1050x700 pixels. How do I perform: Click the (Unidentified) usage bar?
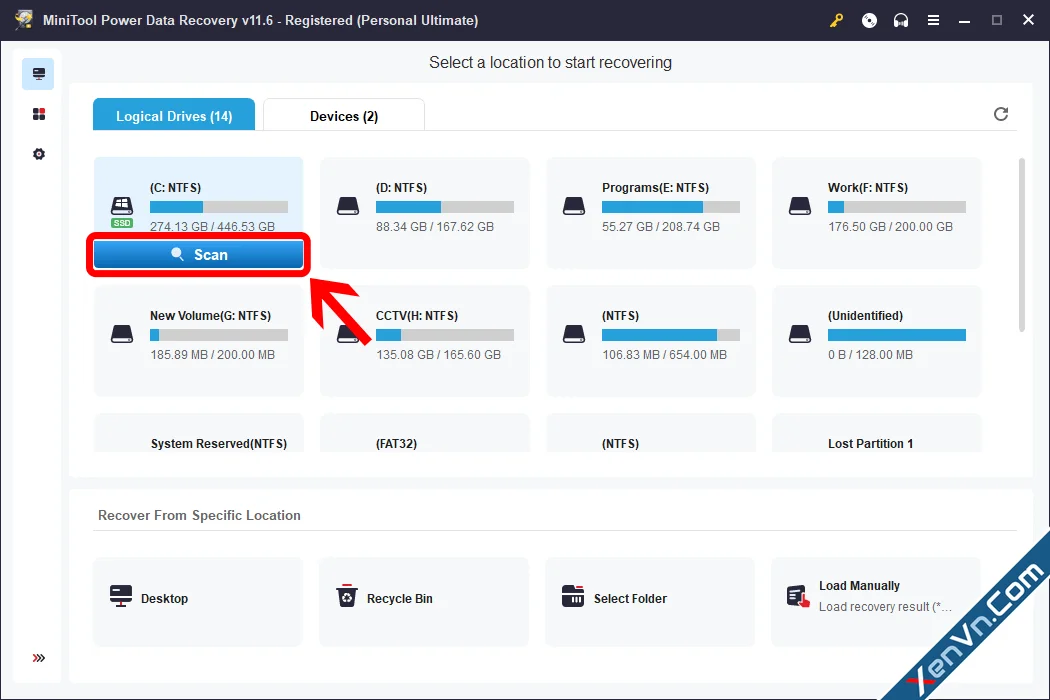point(897,335)
